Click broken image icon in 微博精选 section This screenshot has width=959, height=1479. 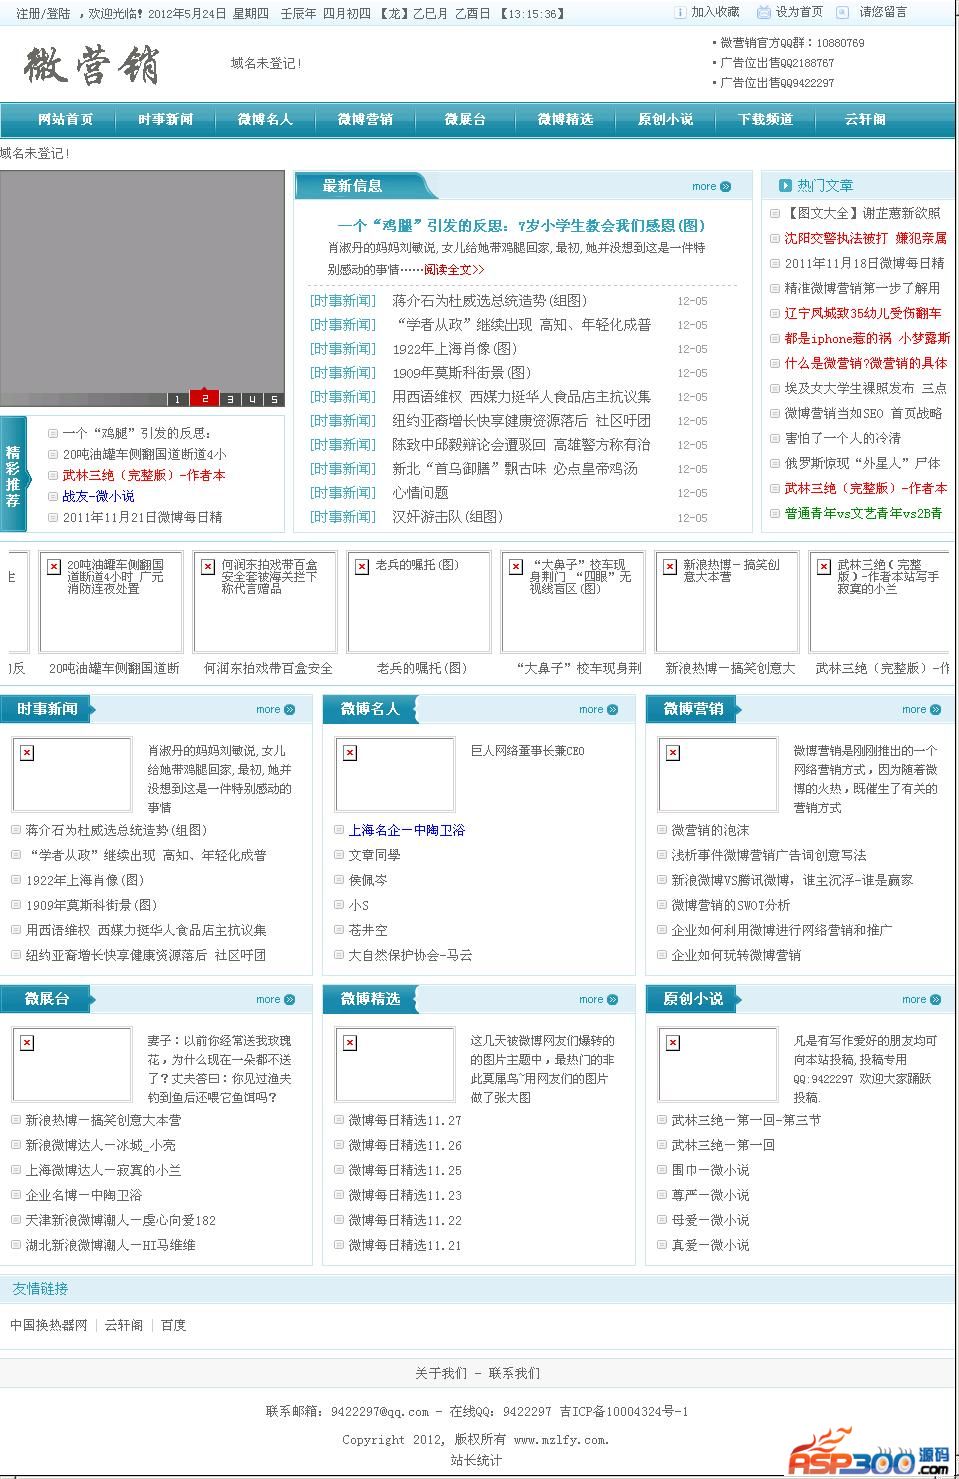point(350,1043)
